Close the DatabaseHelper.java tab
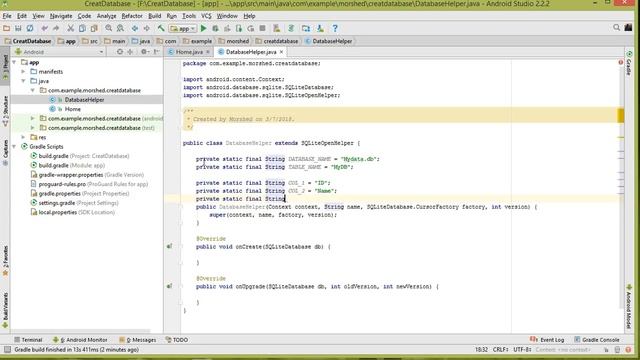The image size is (640, 360). pyautogui.click(x=281, y=52)
